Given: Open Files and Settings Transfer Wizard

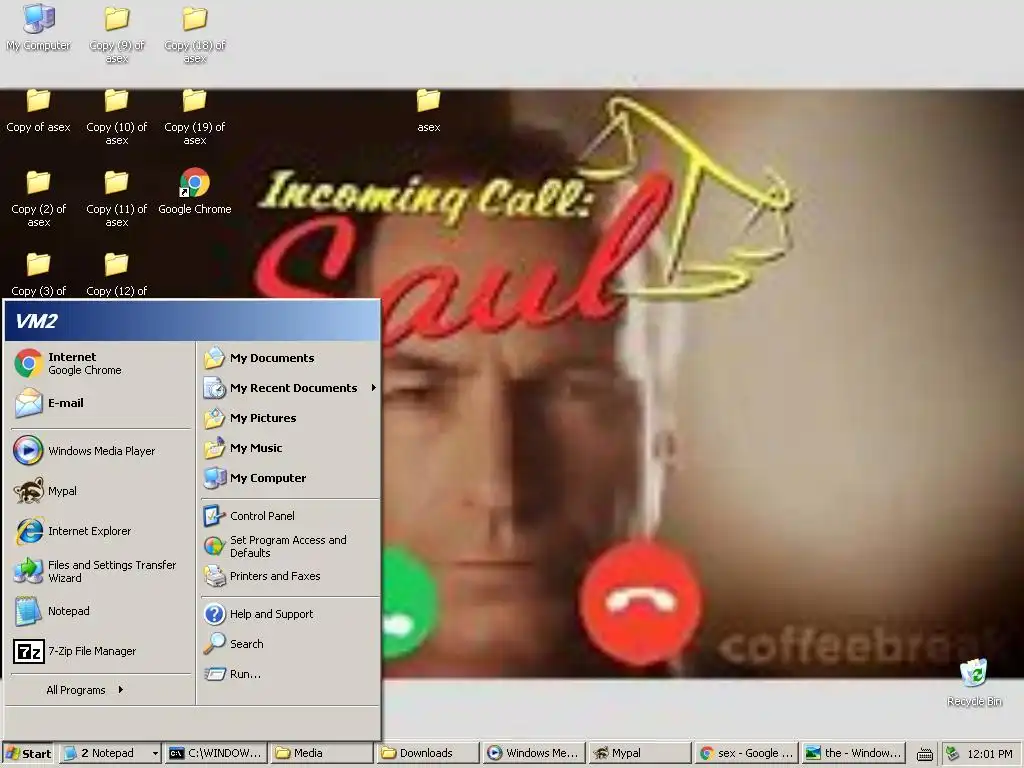Looking at the screenshot, I should click(101, 571).
